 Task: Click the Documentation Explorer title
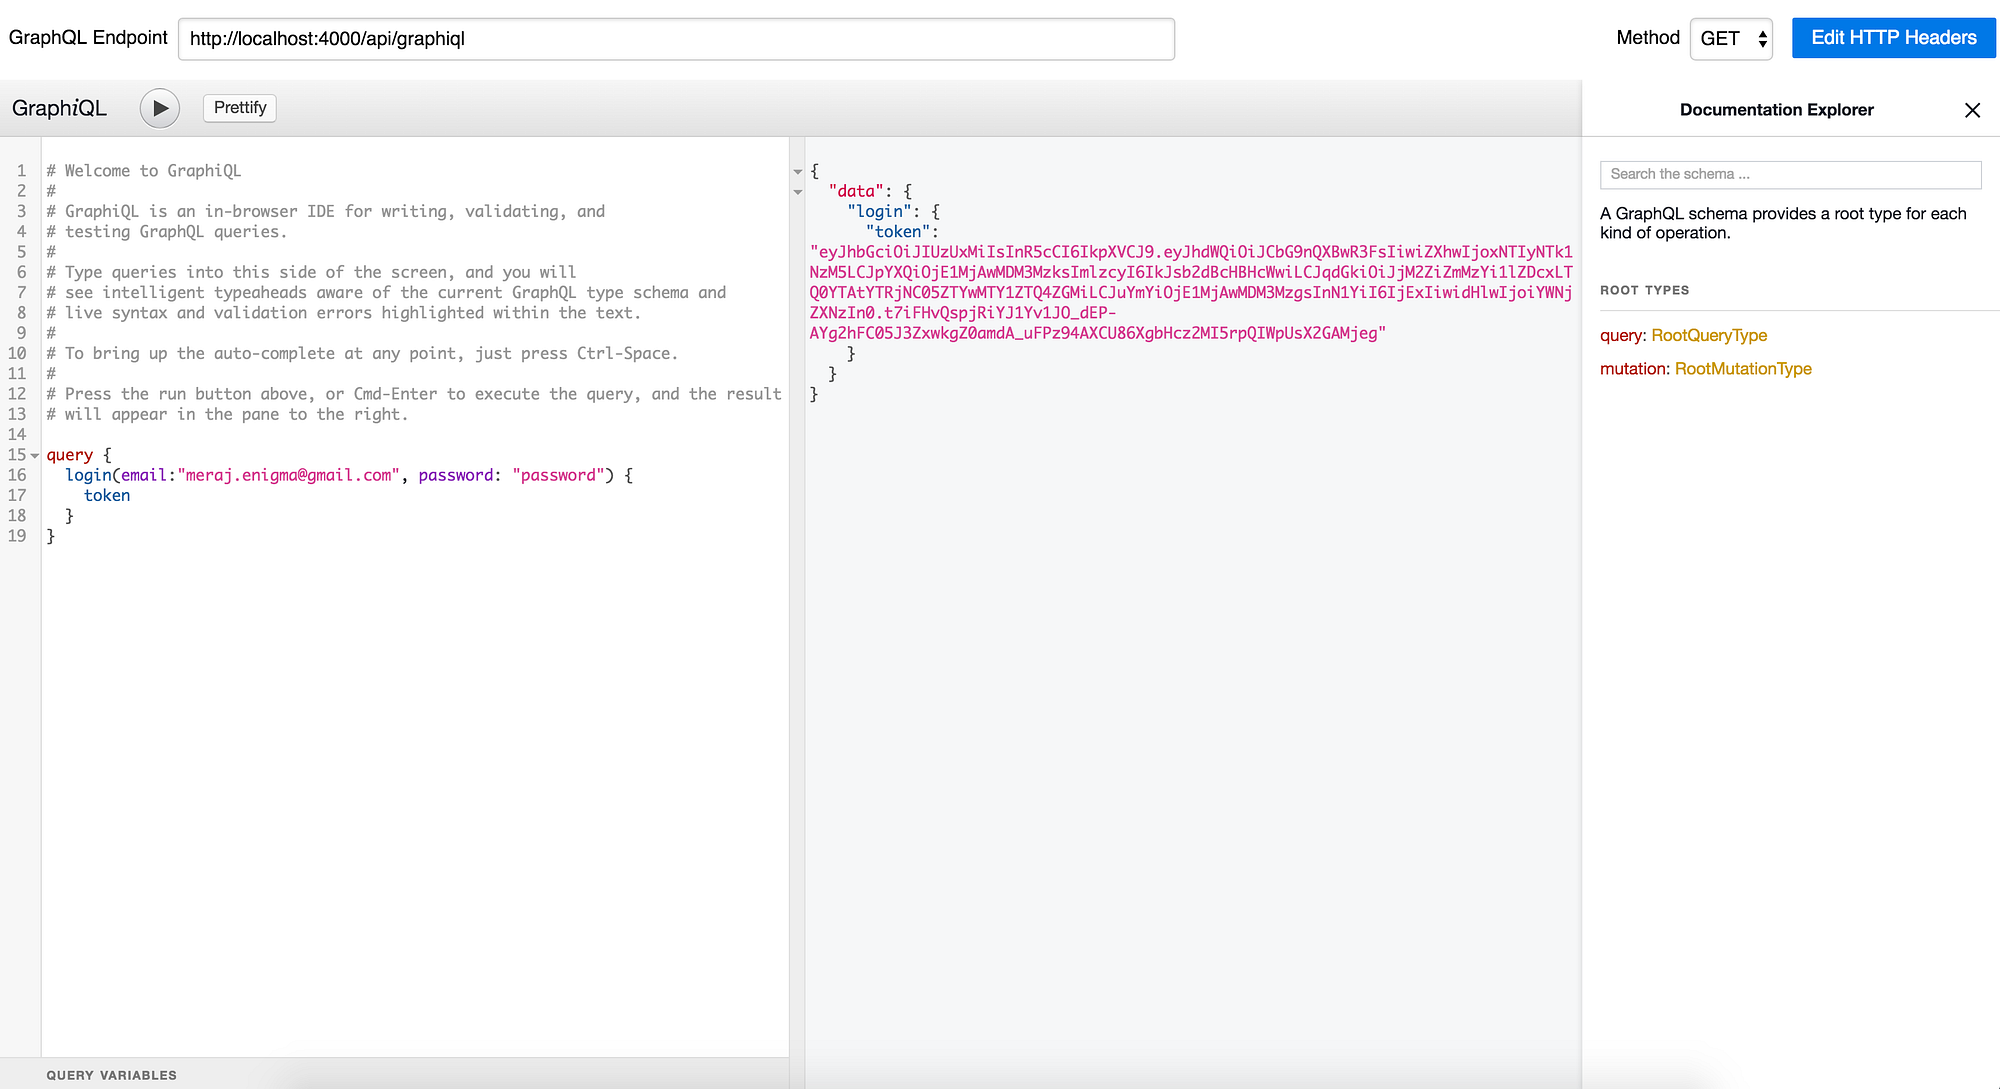click(x=1776, y=110)
